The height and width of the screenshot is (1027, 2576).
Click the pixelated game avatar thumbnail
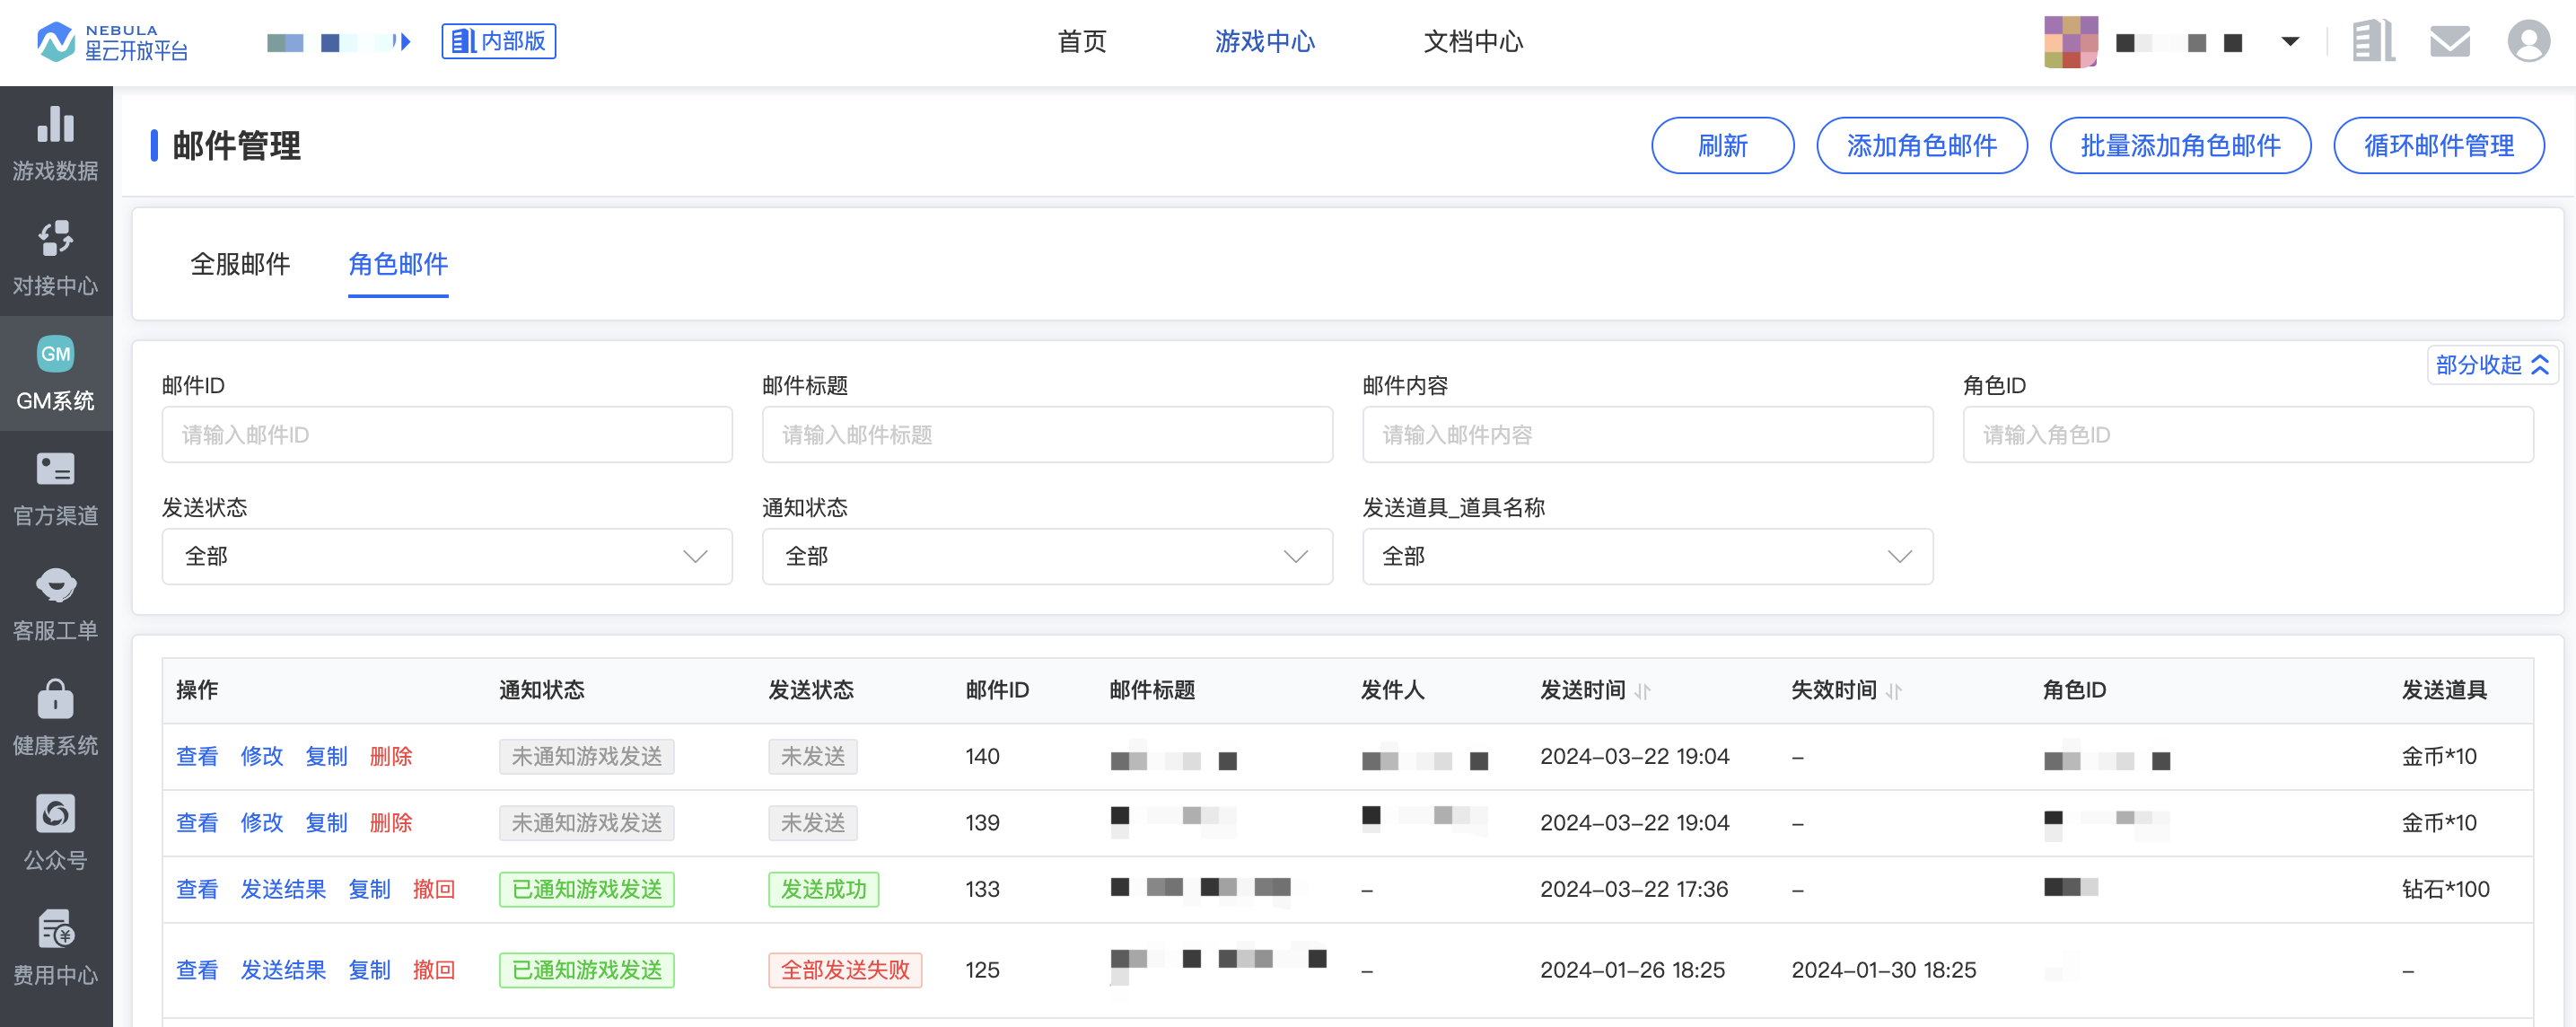point(2071,41)
